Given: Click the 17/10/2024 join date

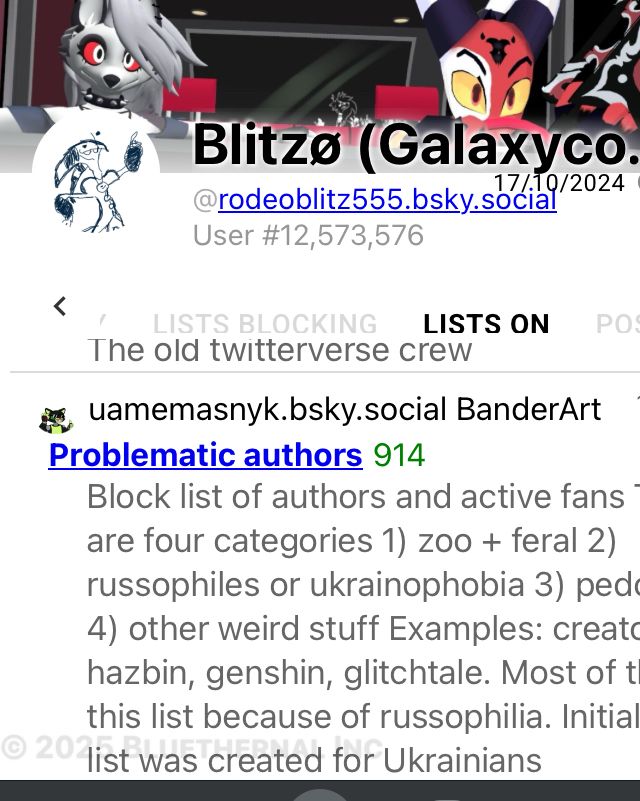Looking at the screenshot, I should click(x=559, y=183).
